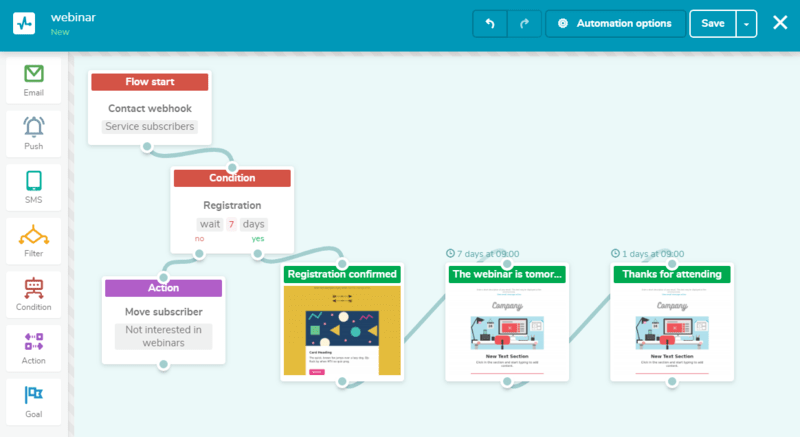The width and height of the screenshot is (800, 437).
Task: Select the Move subscriber Action block
Action: click(x=163, y=320)
